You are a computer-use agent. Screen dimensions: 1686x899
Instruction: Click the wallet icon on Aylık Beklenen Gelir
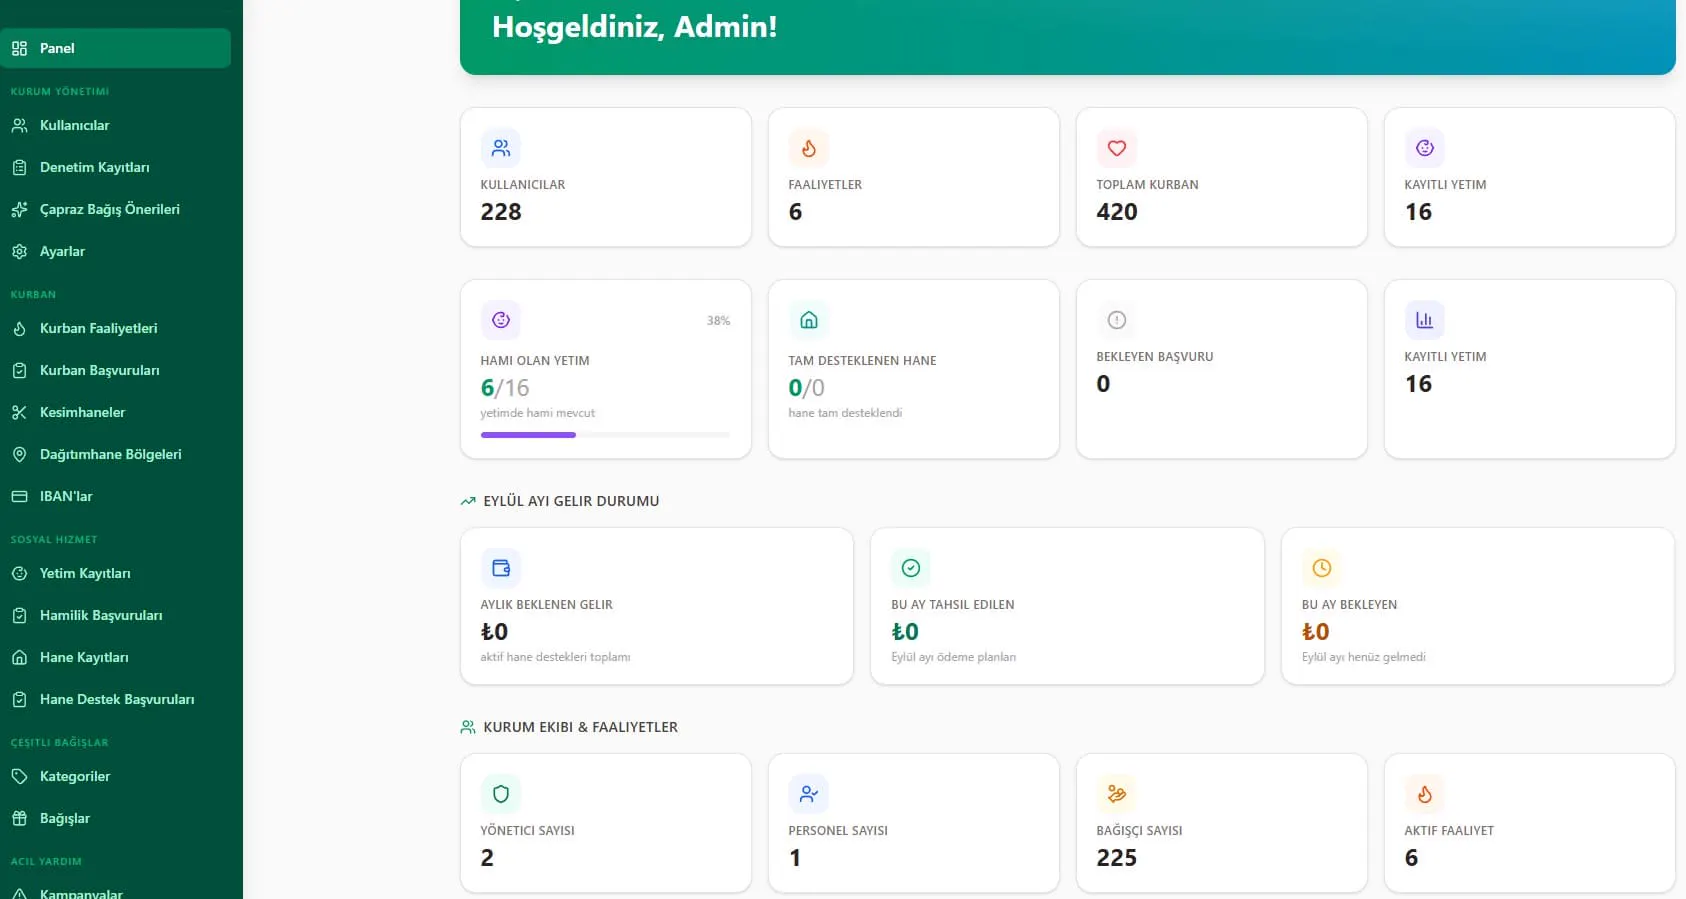(x=501, y=568)
